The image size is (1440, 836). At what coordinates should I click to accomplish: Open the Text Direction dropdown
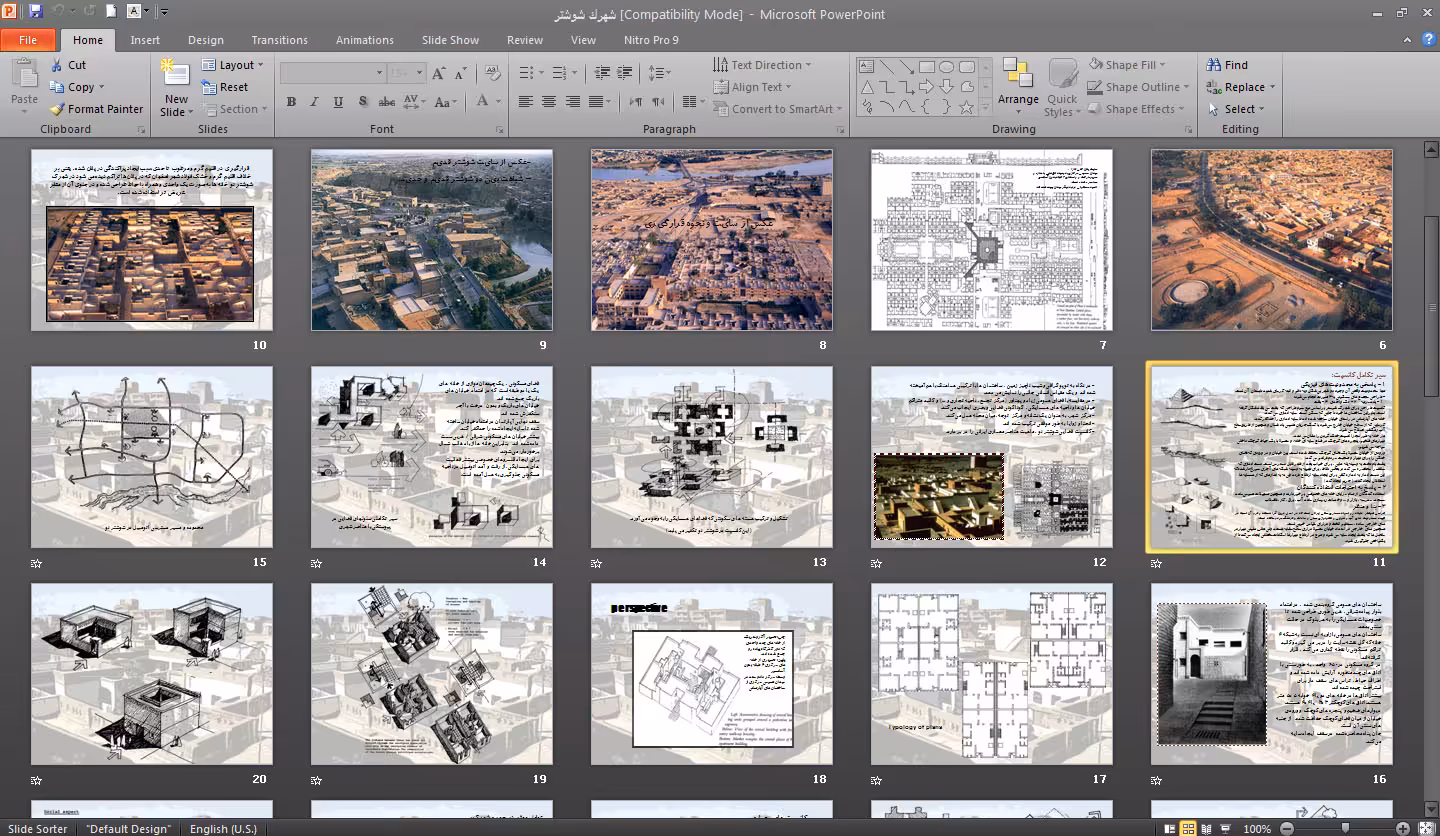(762, 65)
